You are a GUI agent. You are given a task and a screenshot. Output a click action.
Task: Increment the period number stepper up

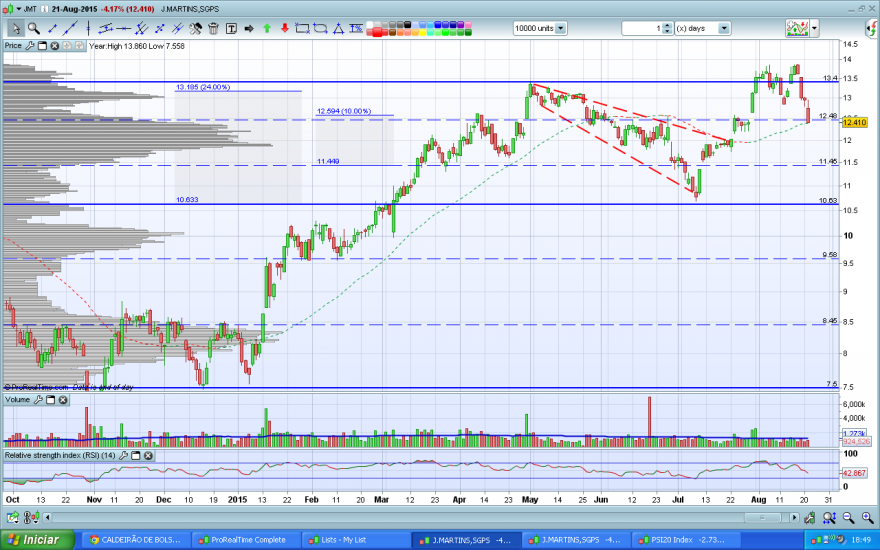coord(667,25)
